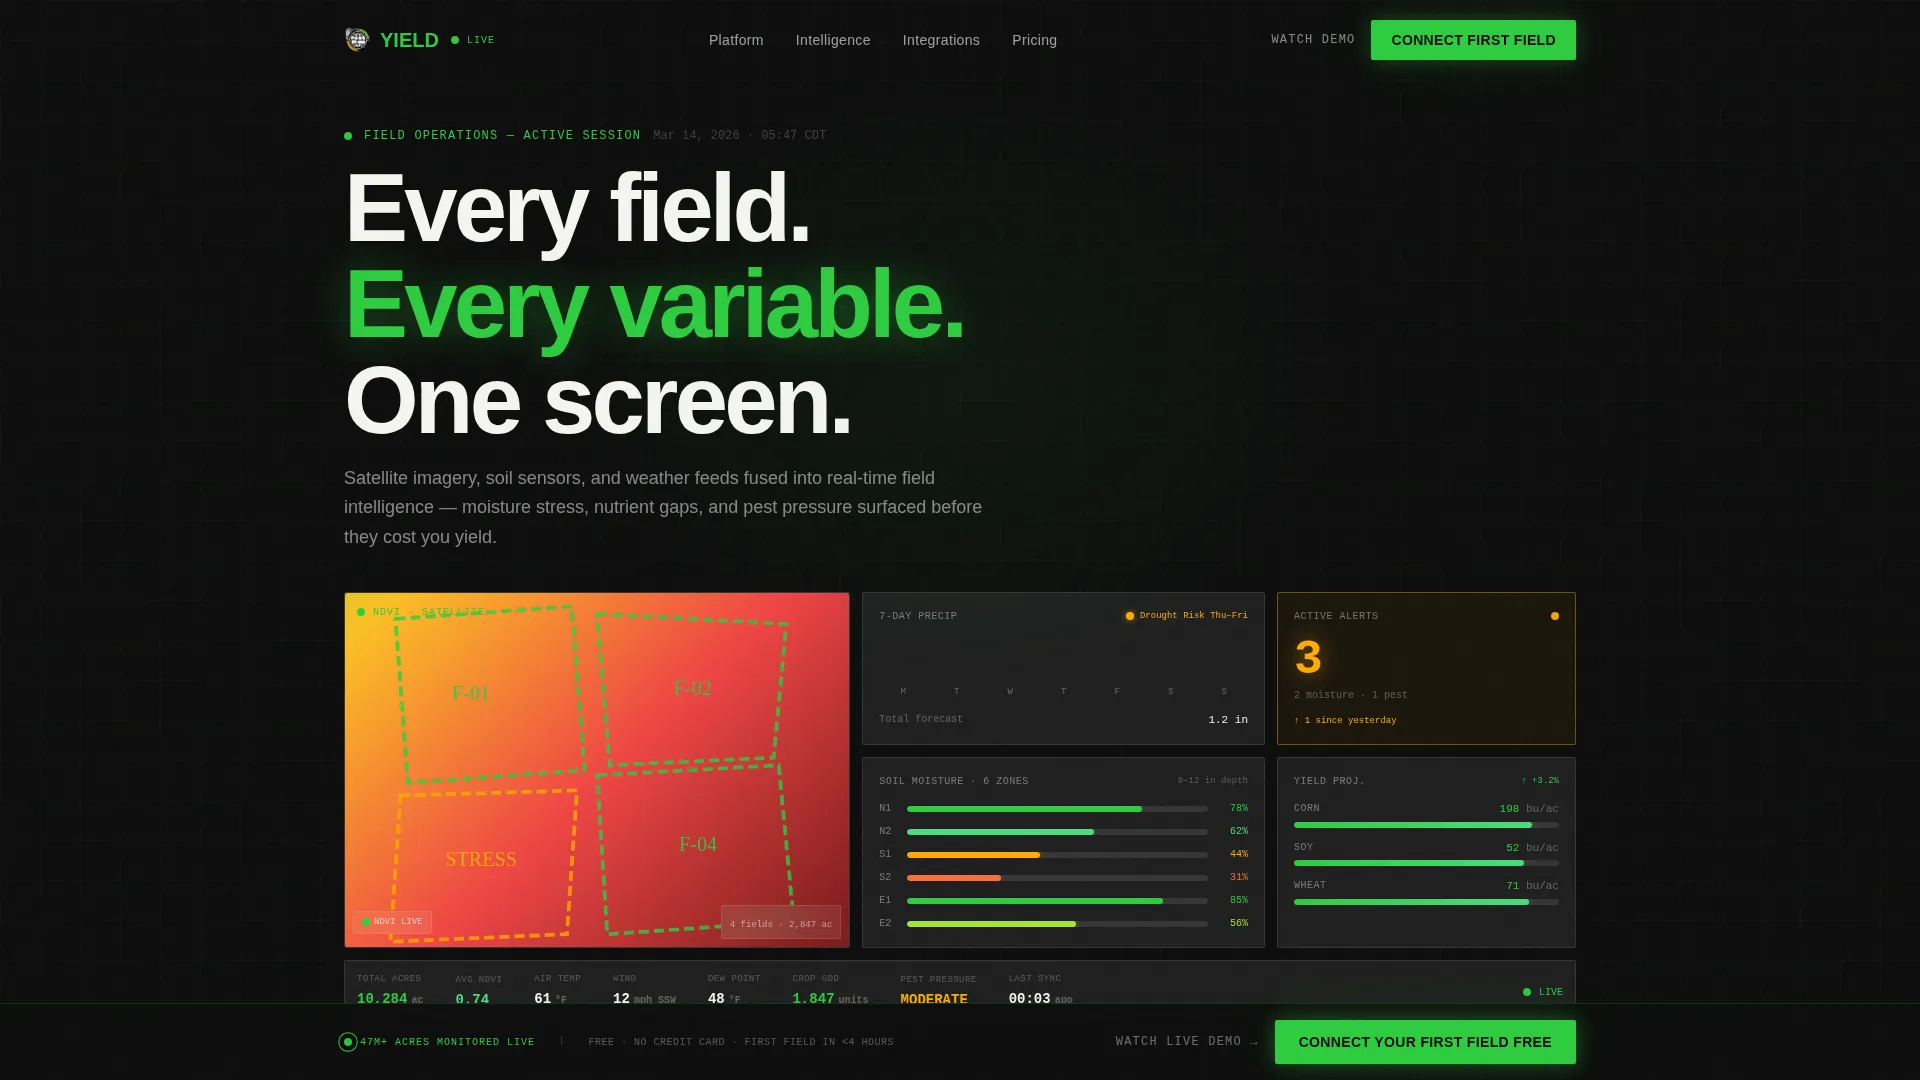
Task: Click the orange dot in Active Alerts card
Action: point(1555,616)
